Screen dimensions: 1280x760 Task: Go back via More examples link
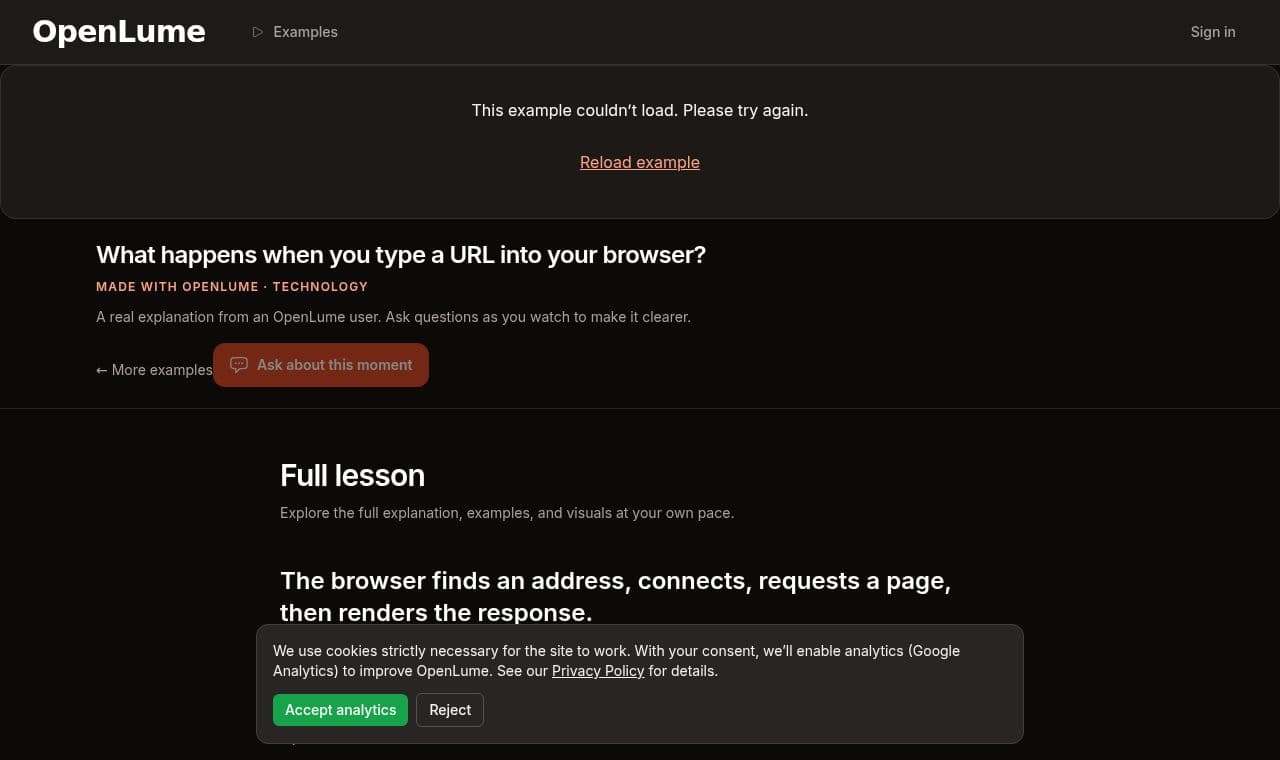tap(154, 370)
